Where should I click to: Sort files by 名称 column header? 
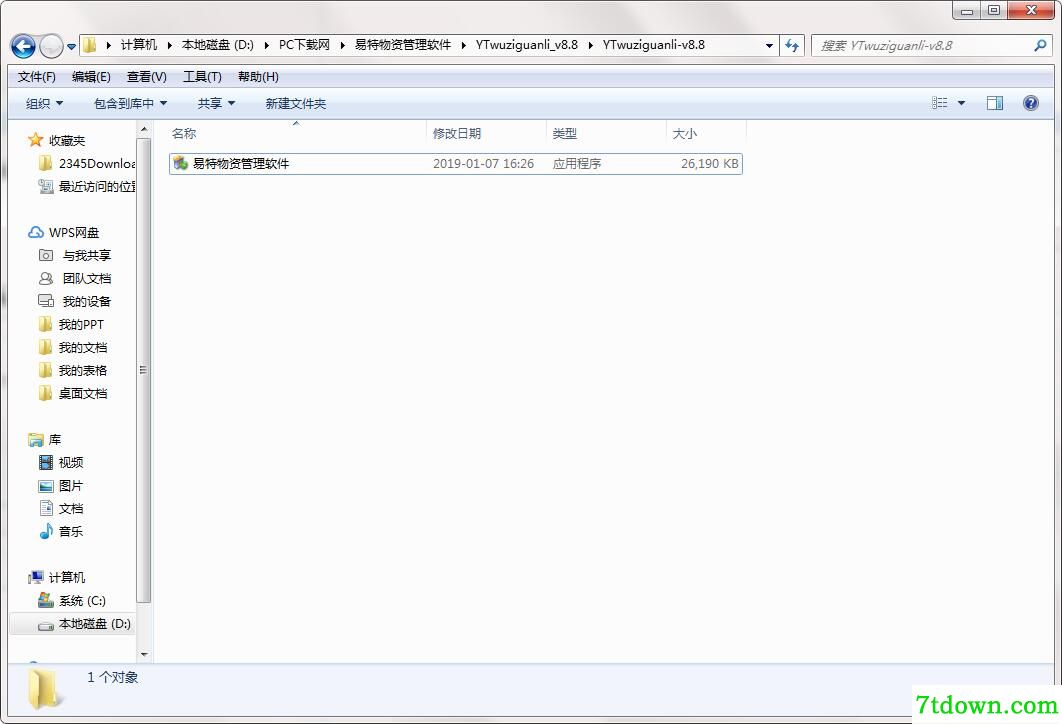pyautogui.click(x=296, y=133)
